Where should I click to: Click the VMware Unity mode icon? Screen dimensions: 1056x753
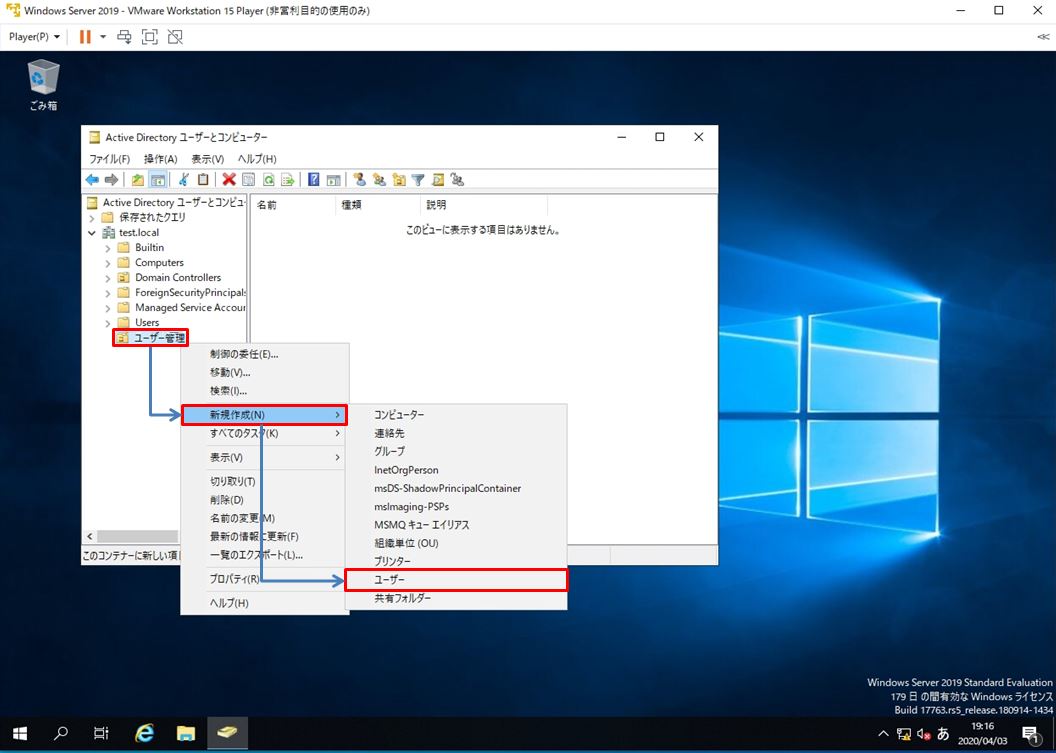175,36
